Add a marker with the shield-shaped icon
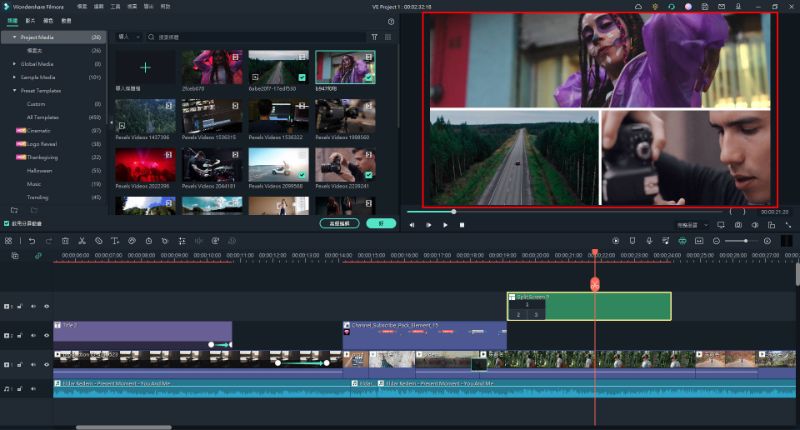This screenshot has width=800, height=430. tap(633, 241)
